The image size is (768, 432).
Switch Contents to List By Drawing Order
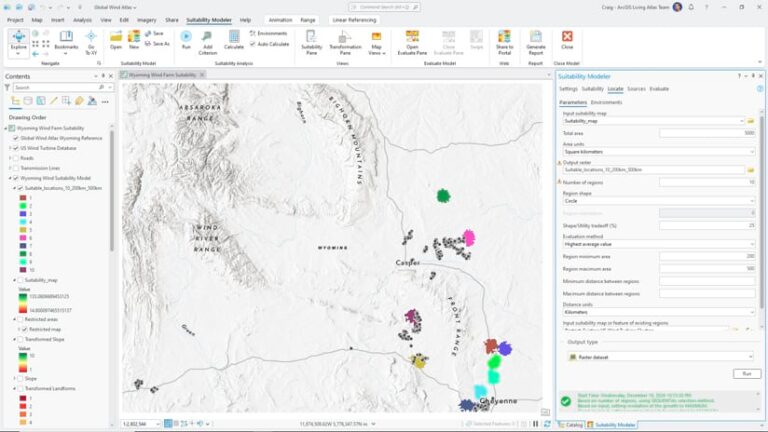(15, 101)
